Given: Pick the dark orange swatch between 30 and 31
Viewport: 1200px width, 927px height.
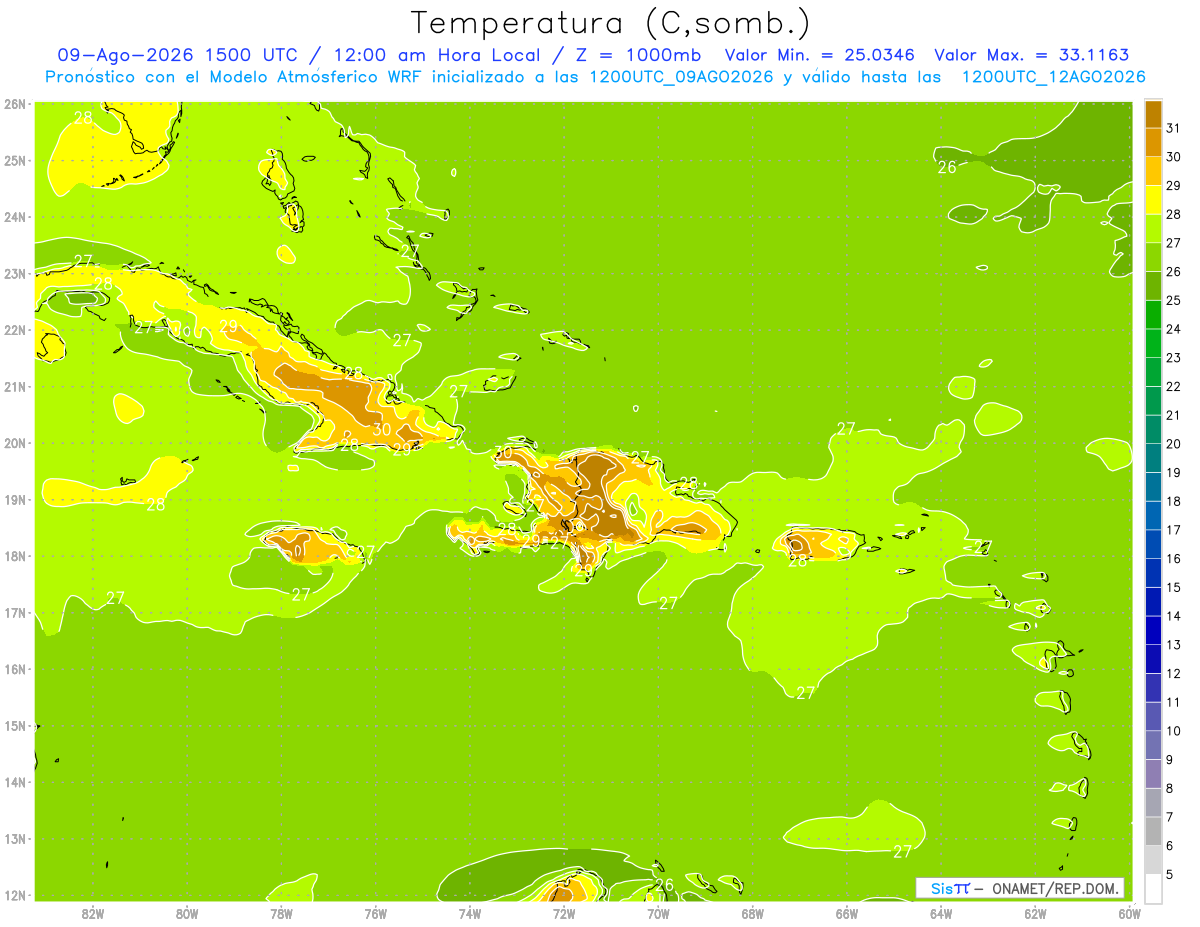Looking at the screenshot, I should click(x=1153, y=142).
